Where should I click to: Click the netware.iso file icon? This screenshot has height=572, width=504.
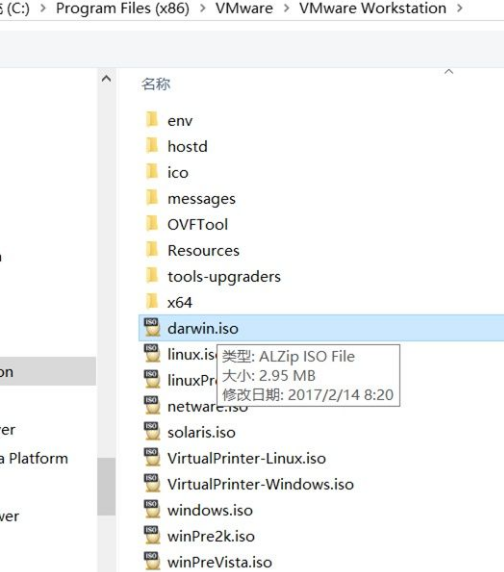pyautogui.click(x=152, y=405)
